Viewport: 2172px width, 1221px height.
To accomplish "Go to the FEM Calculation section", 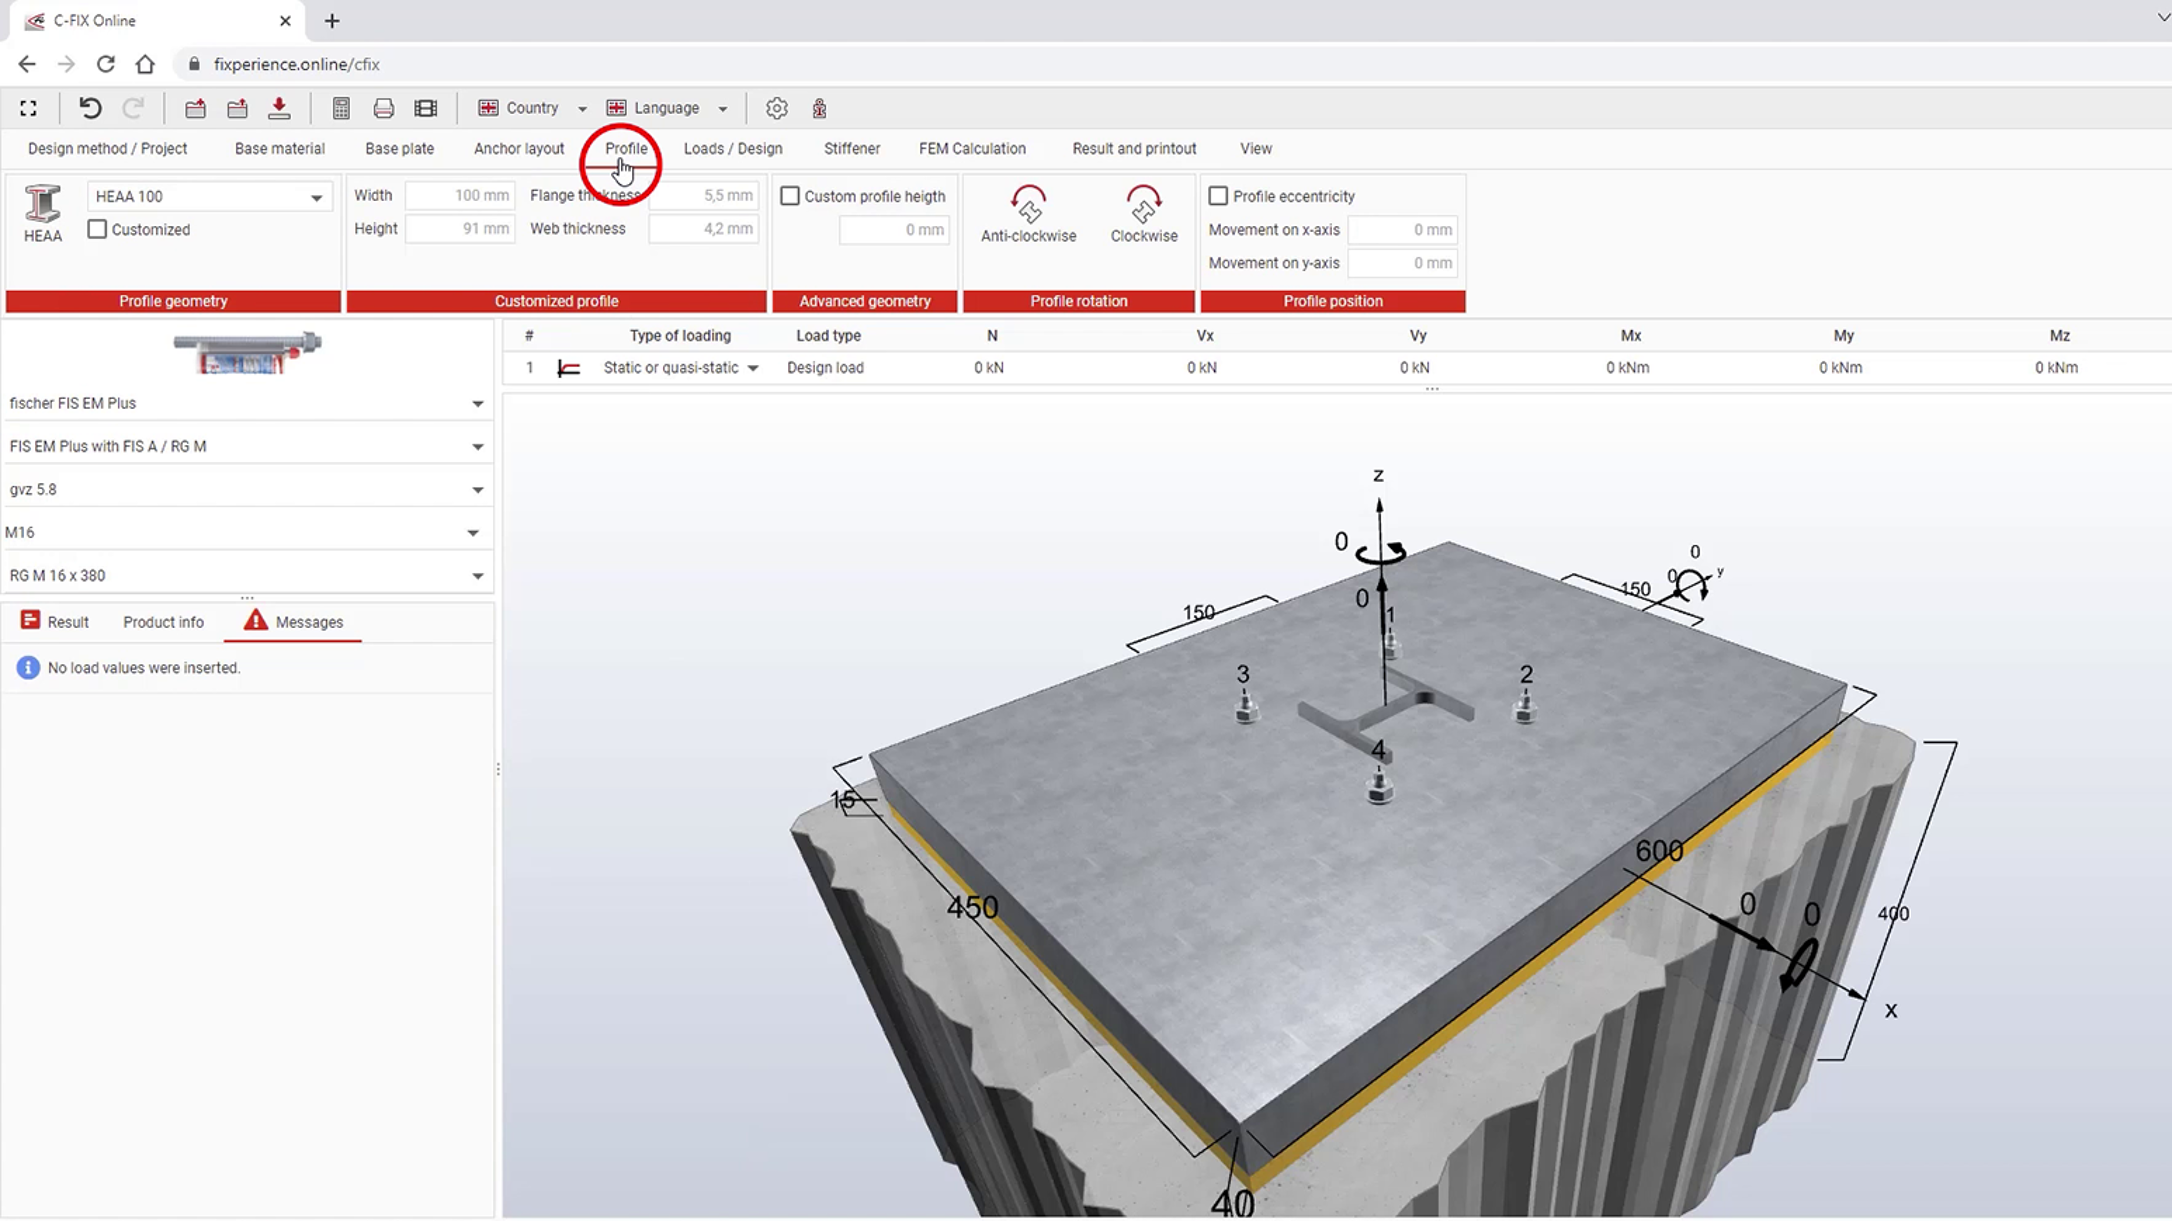I will click(x=971, y=148).
